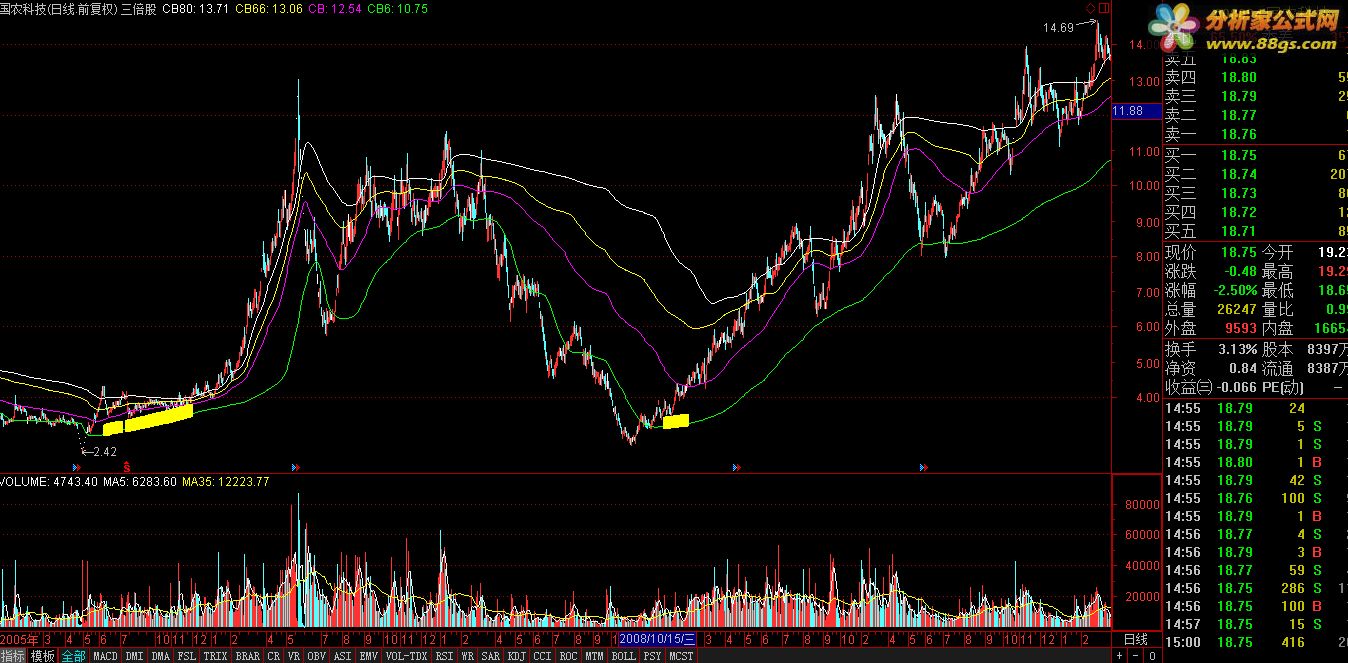Click the CB: 12.54 indicator value

(335, 8)
